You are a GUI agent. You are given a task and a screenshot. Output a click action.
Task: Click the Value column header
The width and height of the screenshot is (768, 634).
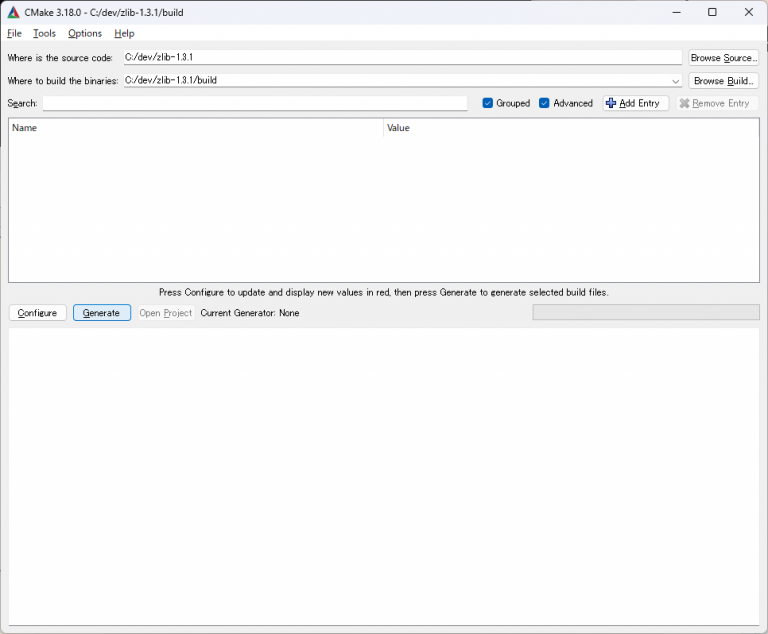[x=570, y=128]
